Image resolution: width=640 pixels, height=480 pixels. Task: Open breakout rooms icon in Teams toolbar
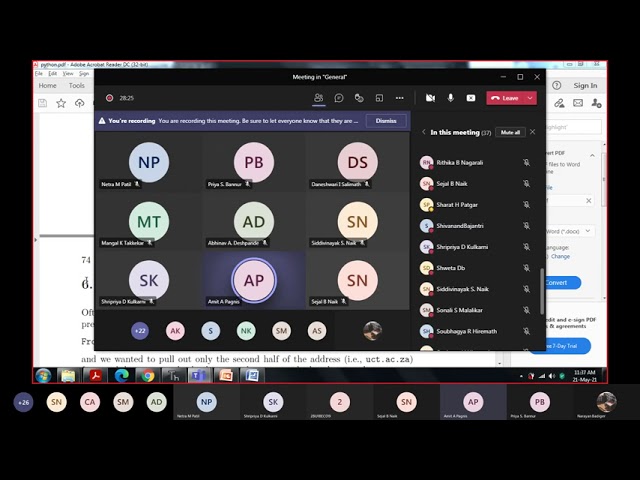tap(379, 98)
